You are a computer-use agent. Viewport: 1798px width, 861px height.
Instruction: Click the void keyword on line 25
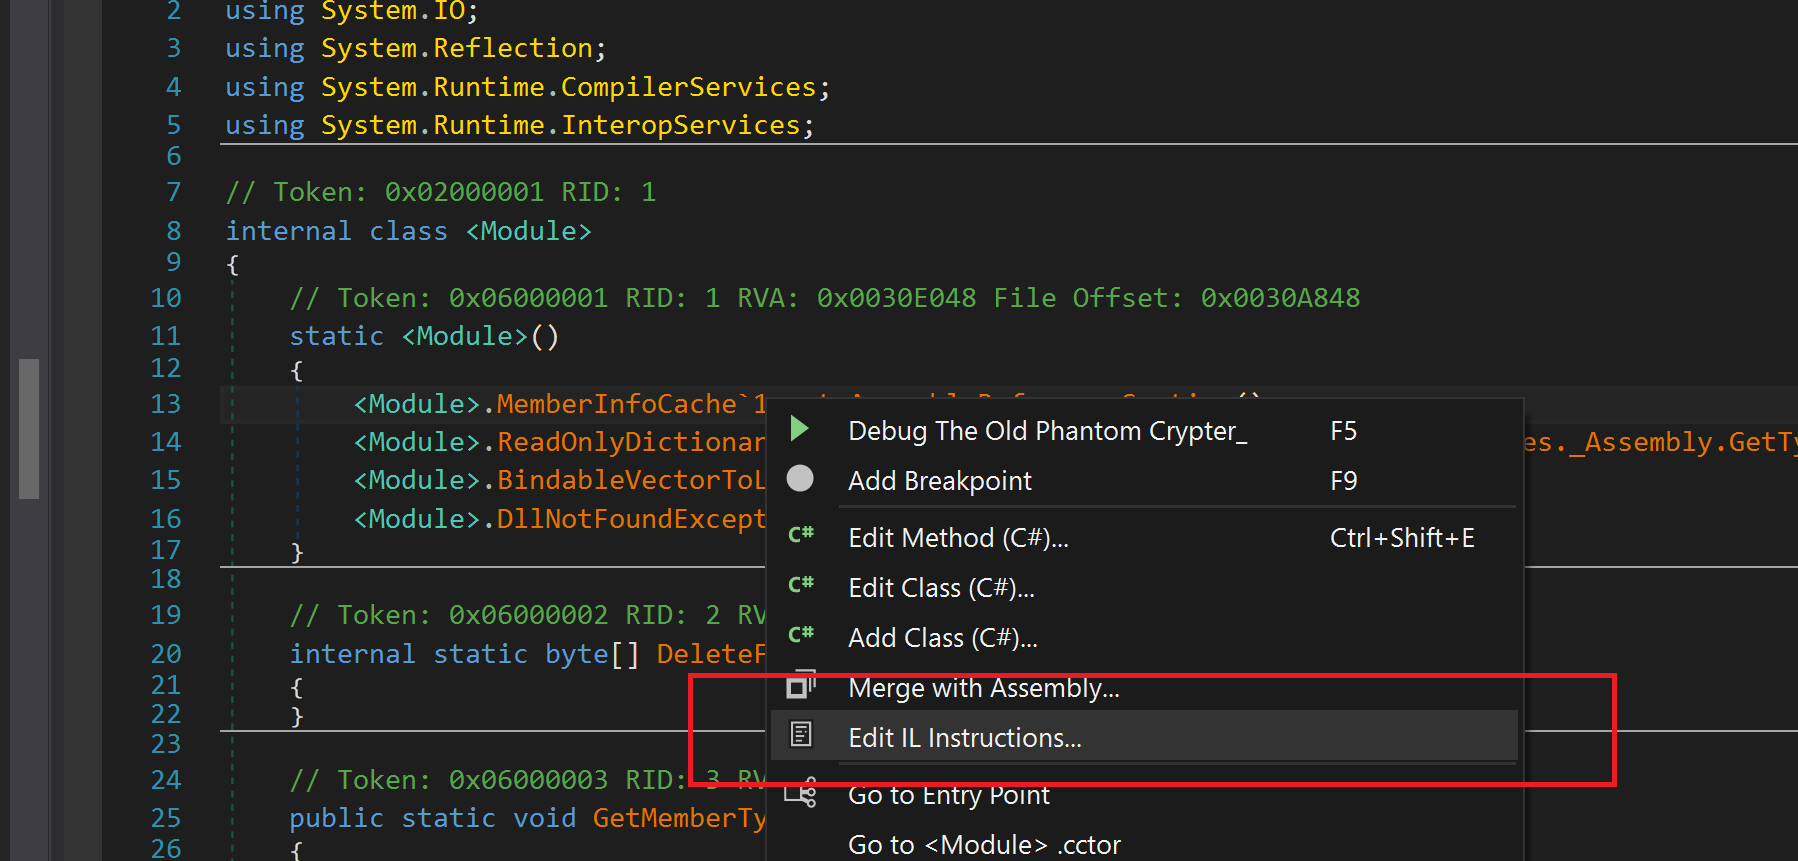pyautogui.click(x=544, y=818)
